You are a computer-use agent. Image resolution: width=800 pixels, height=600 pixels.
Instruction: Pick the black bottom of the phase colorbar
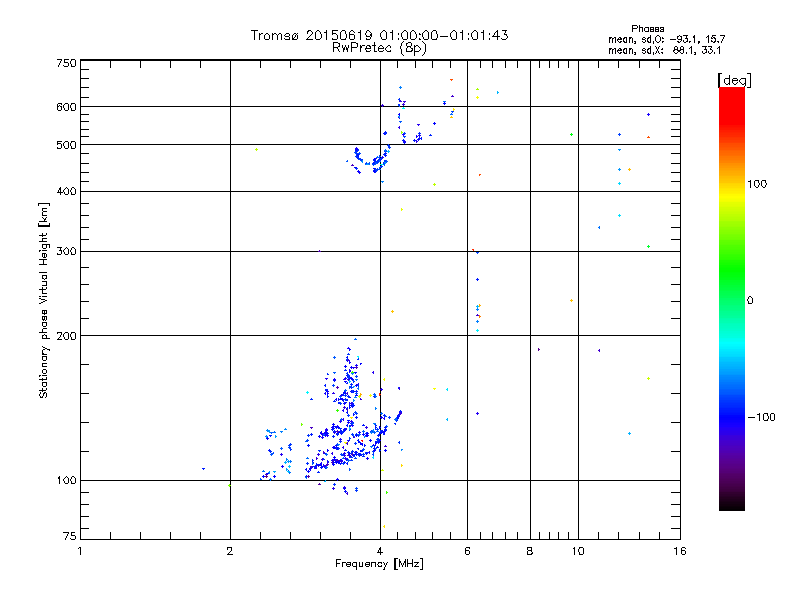point(732,505)
